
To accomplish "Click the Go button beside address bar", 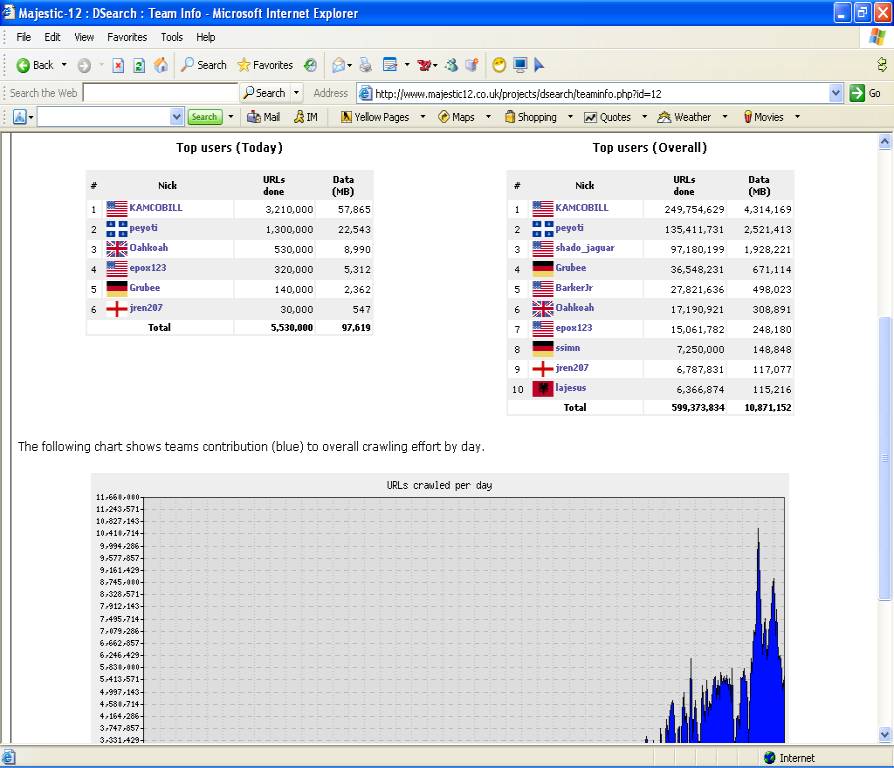I will click(866, 93).
